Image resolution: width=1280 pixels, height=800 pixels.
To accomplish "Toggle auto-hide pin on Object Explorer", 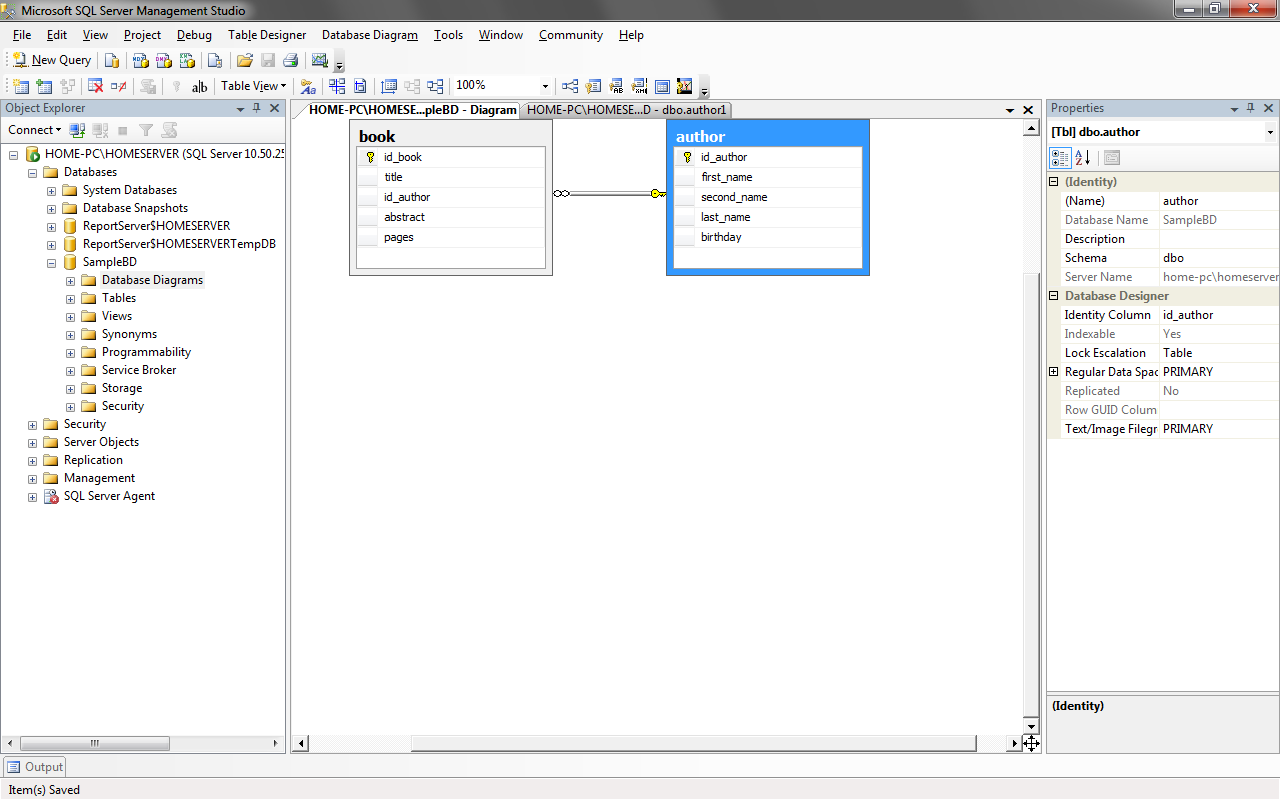I will pyautogui.click(x=257, y=108).
